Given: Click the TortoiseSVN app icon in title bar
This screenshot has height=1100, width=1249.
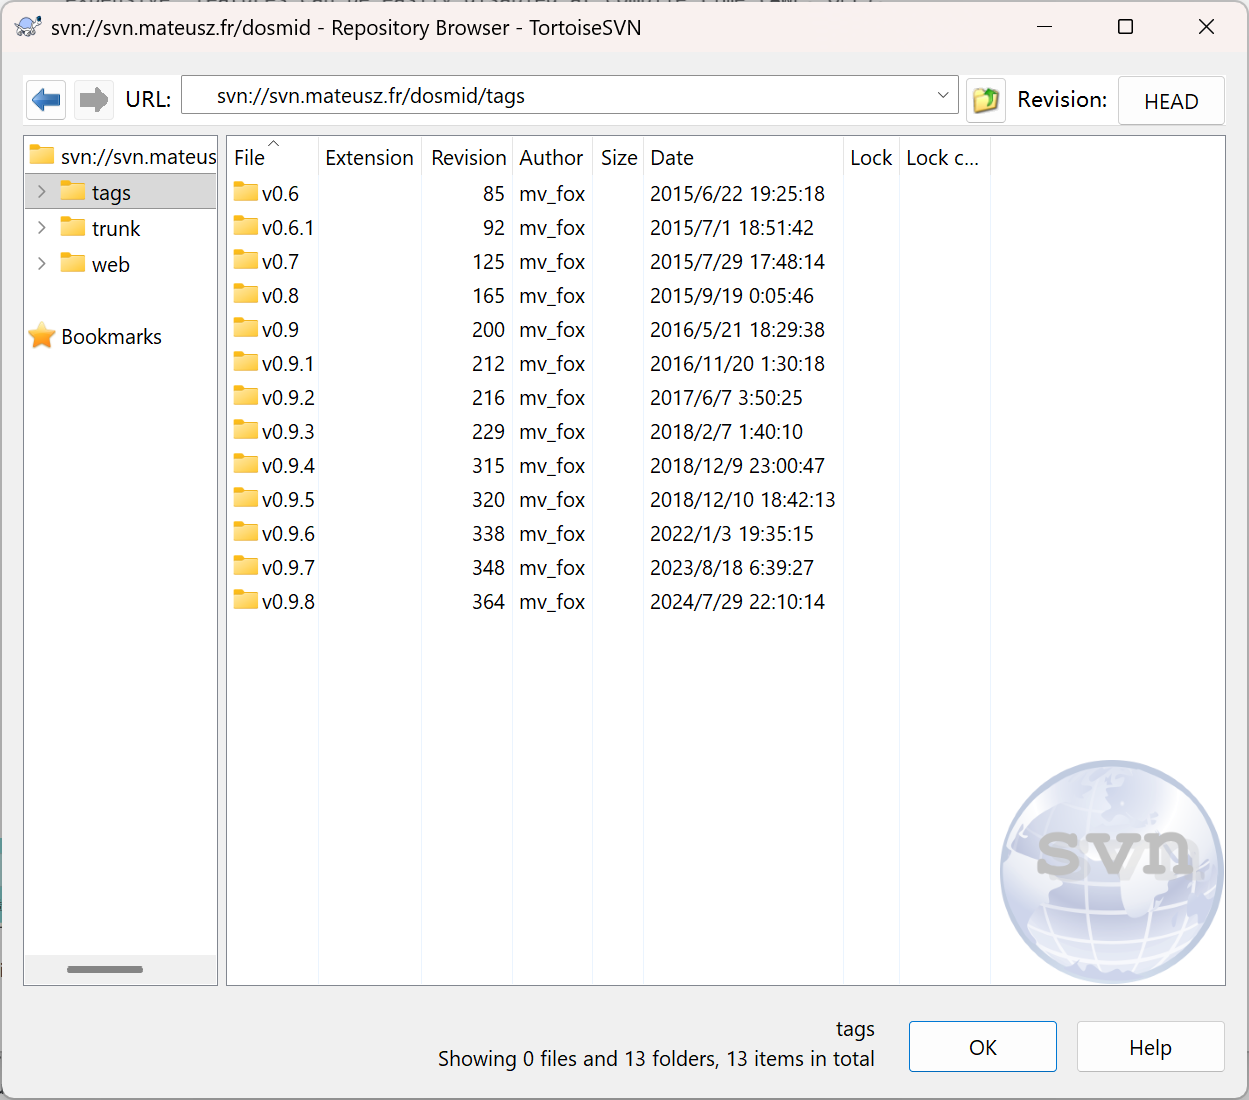Looking at the screenshot, I should 28,27.
